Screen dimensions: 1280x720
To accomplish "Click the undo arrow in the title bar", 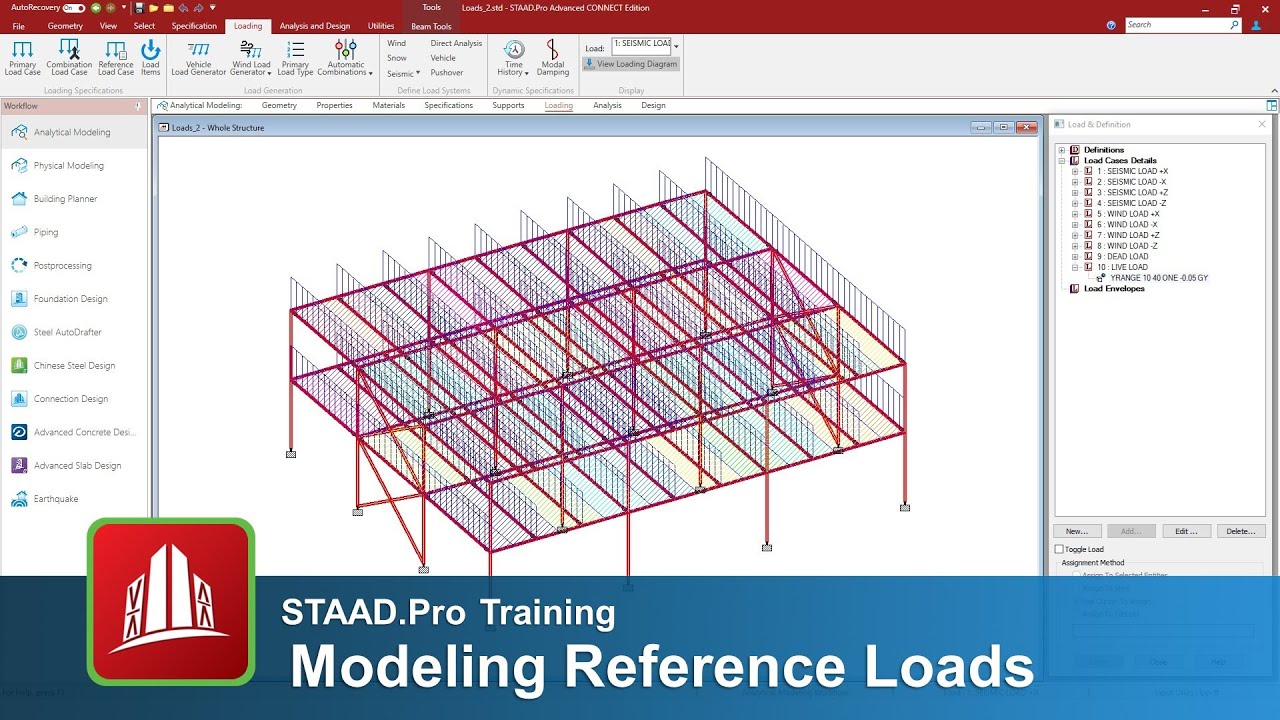I will point(183,8).
